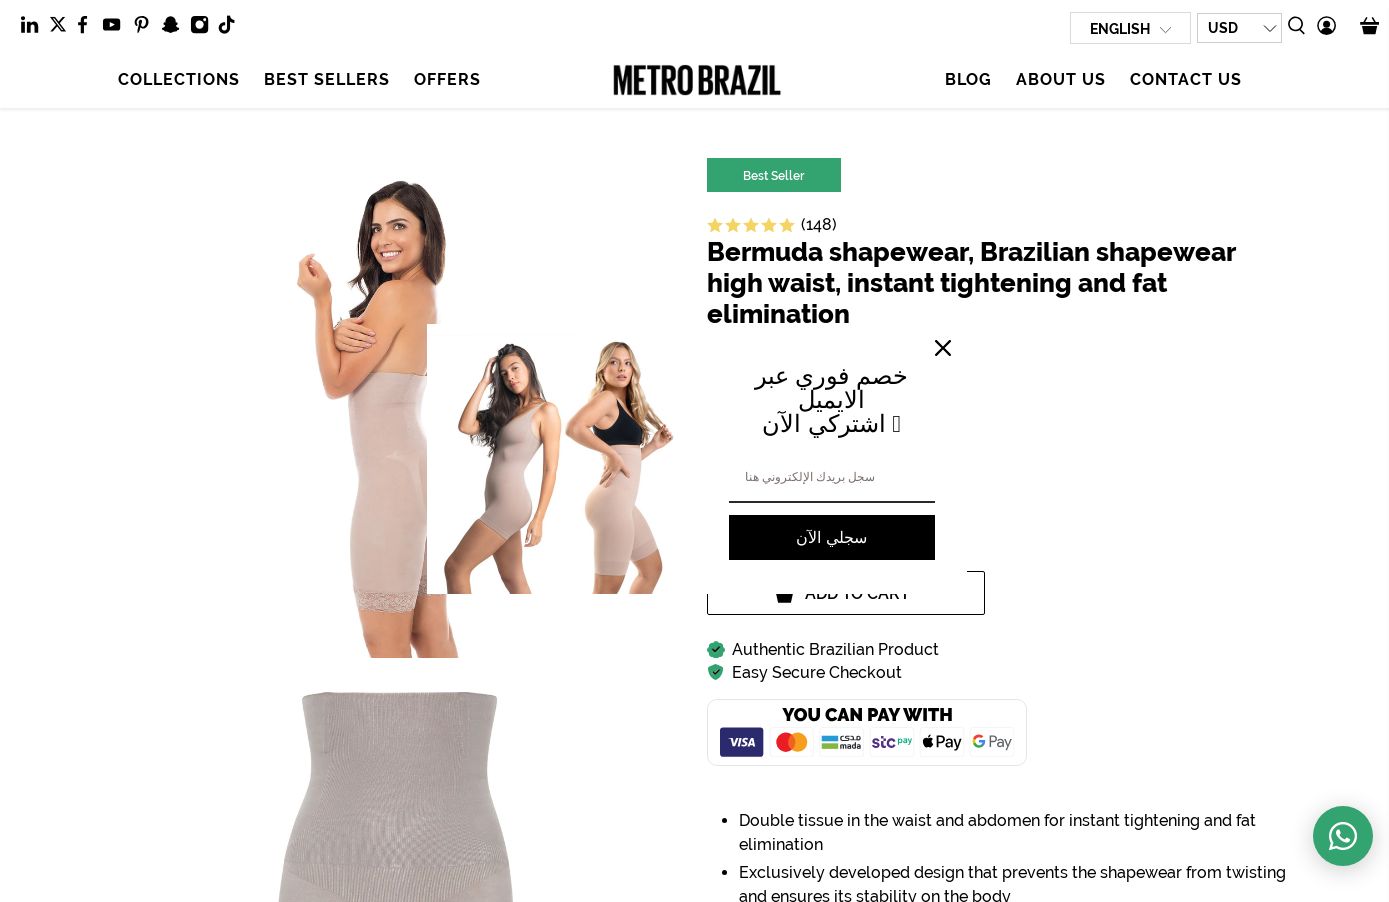The width and height of the screenshot is (1389, 902).
Task: Close the Arabic email discount popup
Action: point(943,348)
